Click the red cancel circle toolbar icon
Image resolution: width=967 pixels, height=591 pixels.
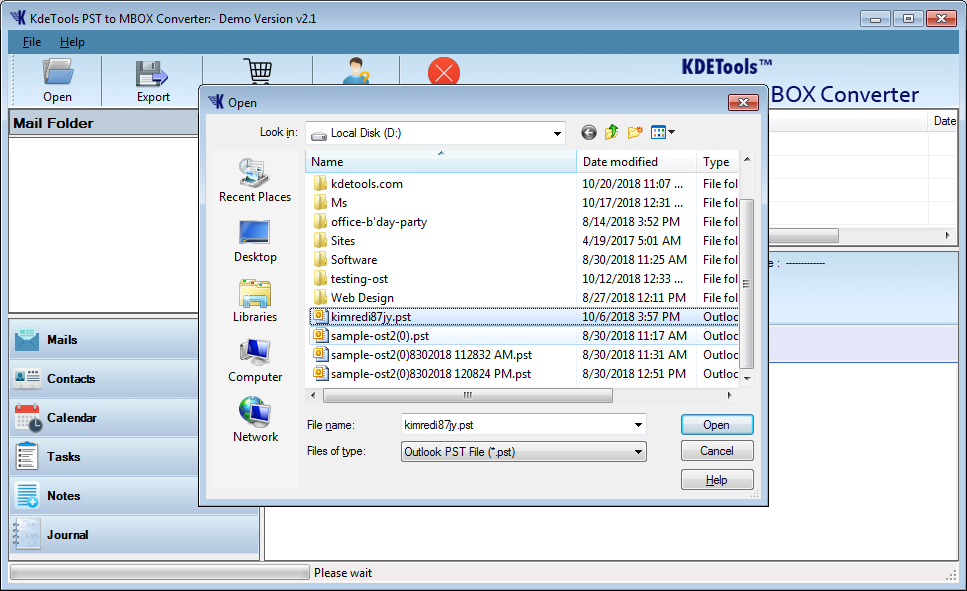[x=443, y=73]
